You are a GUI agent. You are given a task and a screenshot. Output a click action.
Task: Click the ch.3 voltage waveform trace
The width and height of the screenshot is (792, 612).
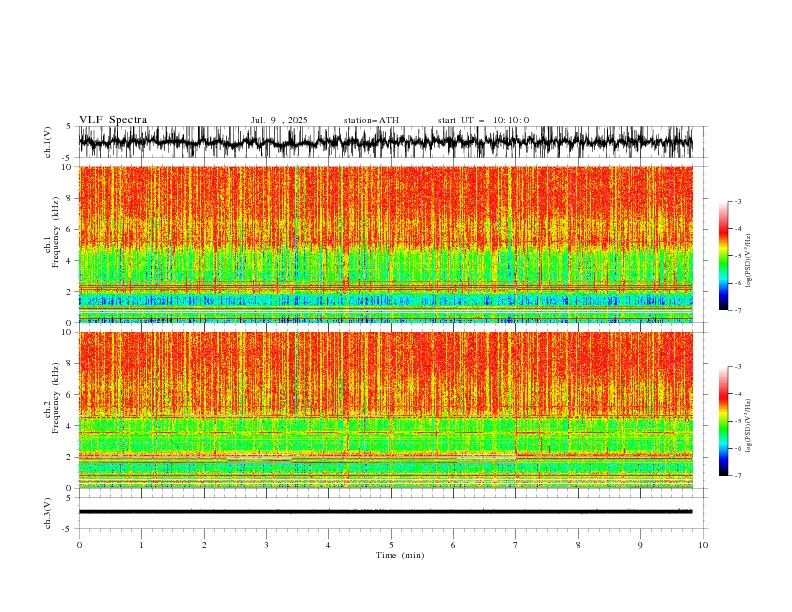[385, 512]
